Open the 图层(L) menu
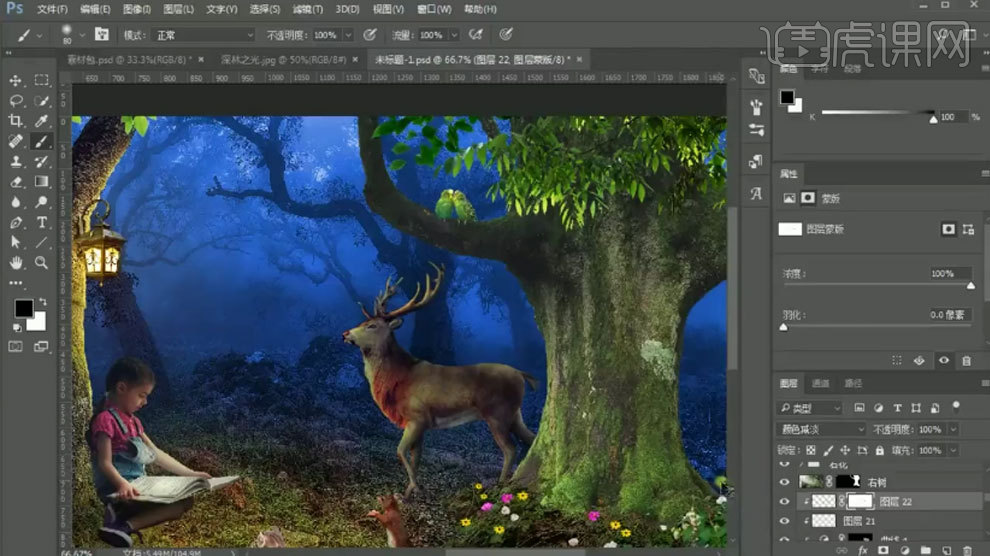 (x=179, y=9)
